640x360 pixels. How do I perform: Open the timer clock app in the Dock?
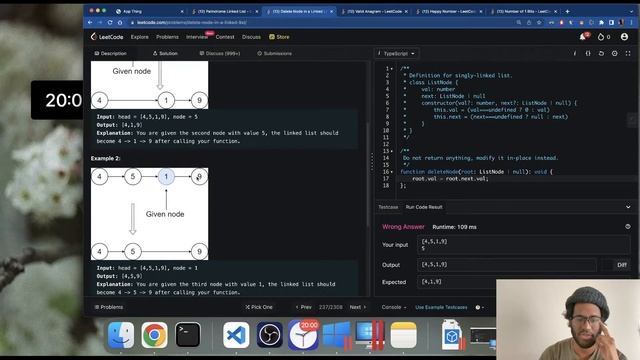[303, 335]
